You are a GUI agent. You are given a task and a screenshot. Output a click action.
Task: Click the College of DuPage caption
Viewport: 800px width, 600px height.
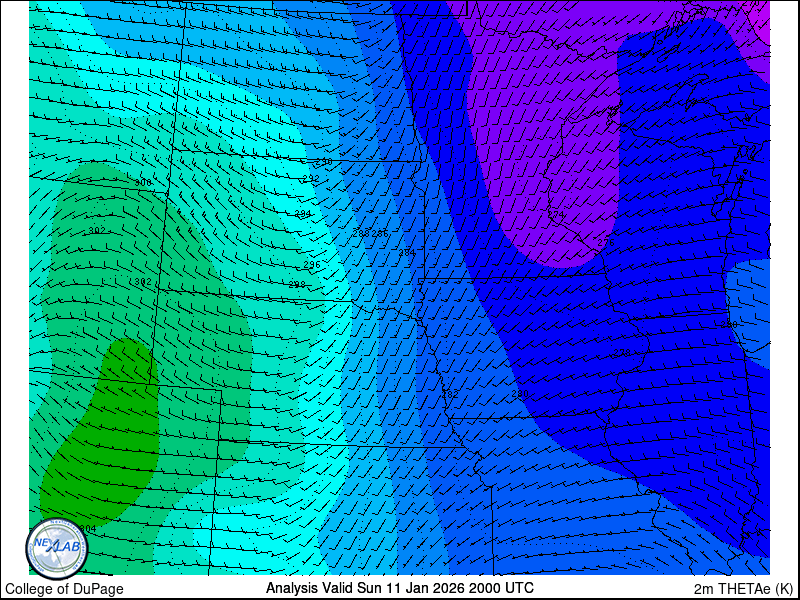coord(64,589)
